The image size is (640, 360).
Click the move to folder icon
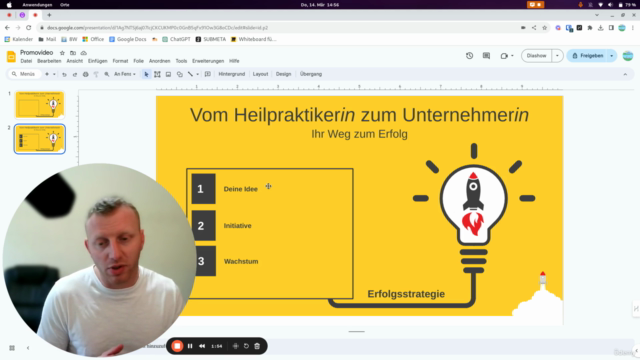(73, 53)
